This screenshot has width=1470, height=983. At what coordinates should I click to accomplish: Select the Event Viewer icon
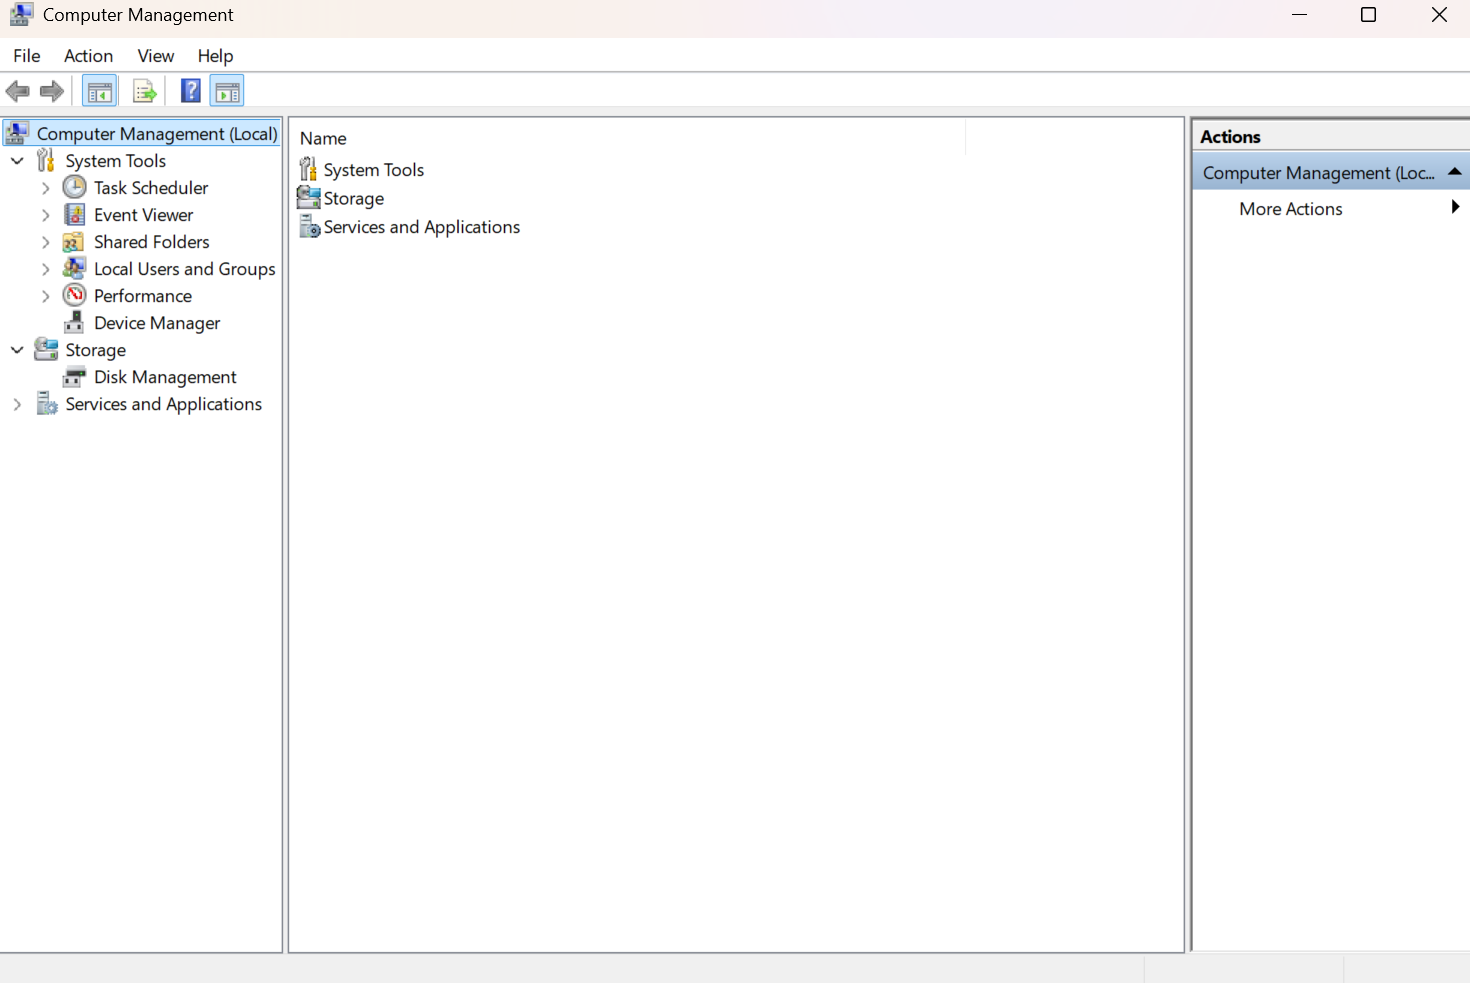[74, 214]
